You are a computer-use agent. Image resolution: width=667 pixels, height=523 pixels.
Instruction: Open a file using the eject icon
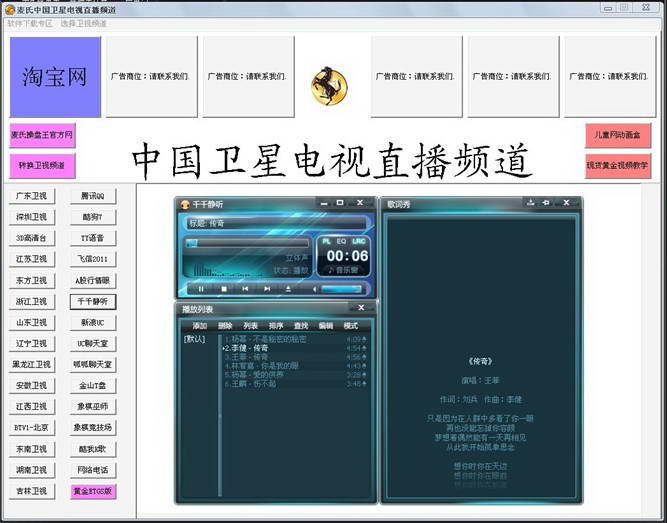[x=288, y=289]
